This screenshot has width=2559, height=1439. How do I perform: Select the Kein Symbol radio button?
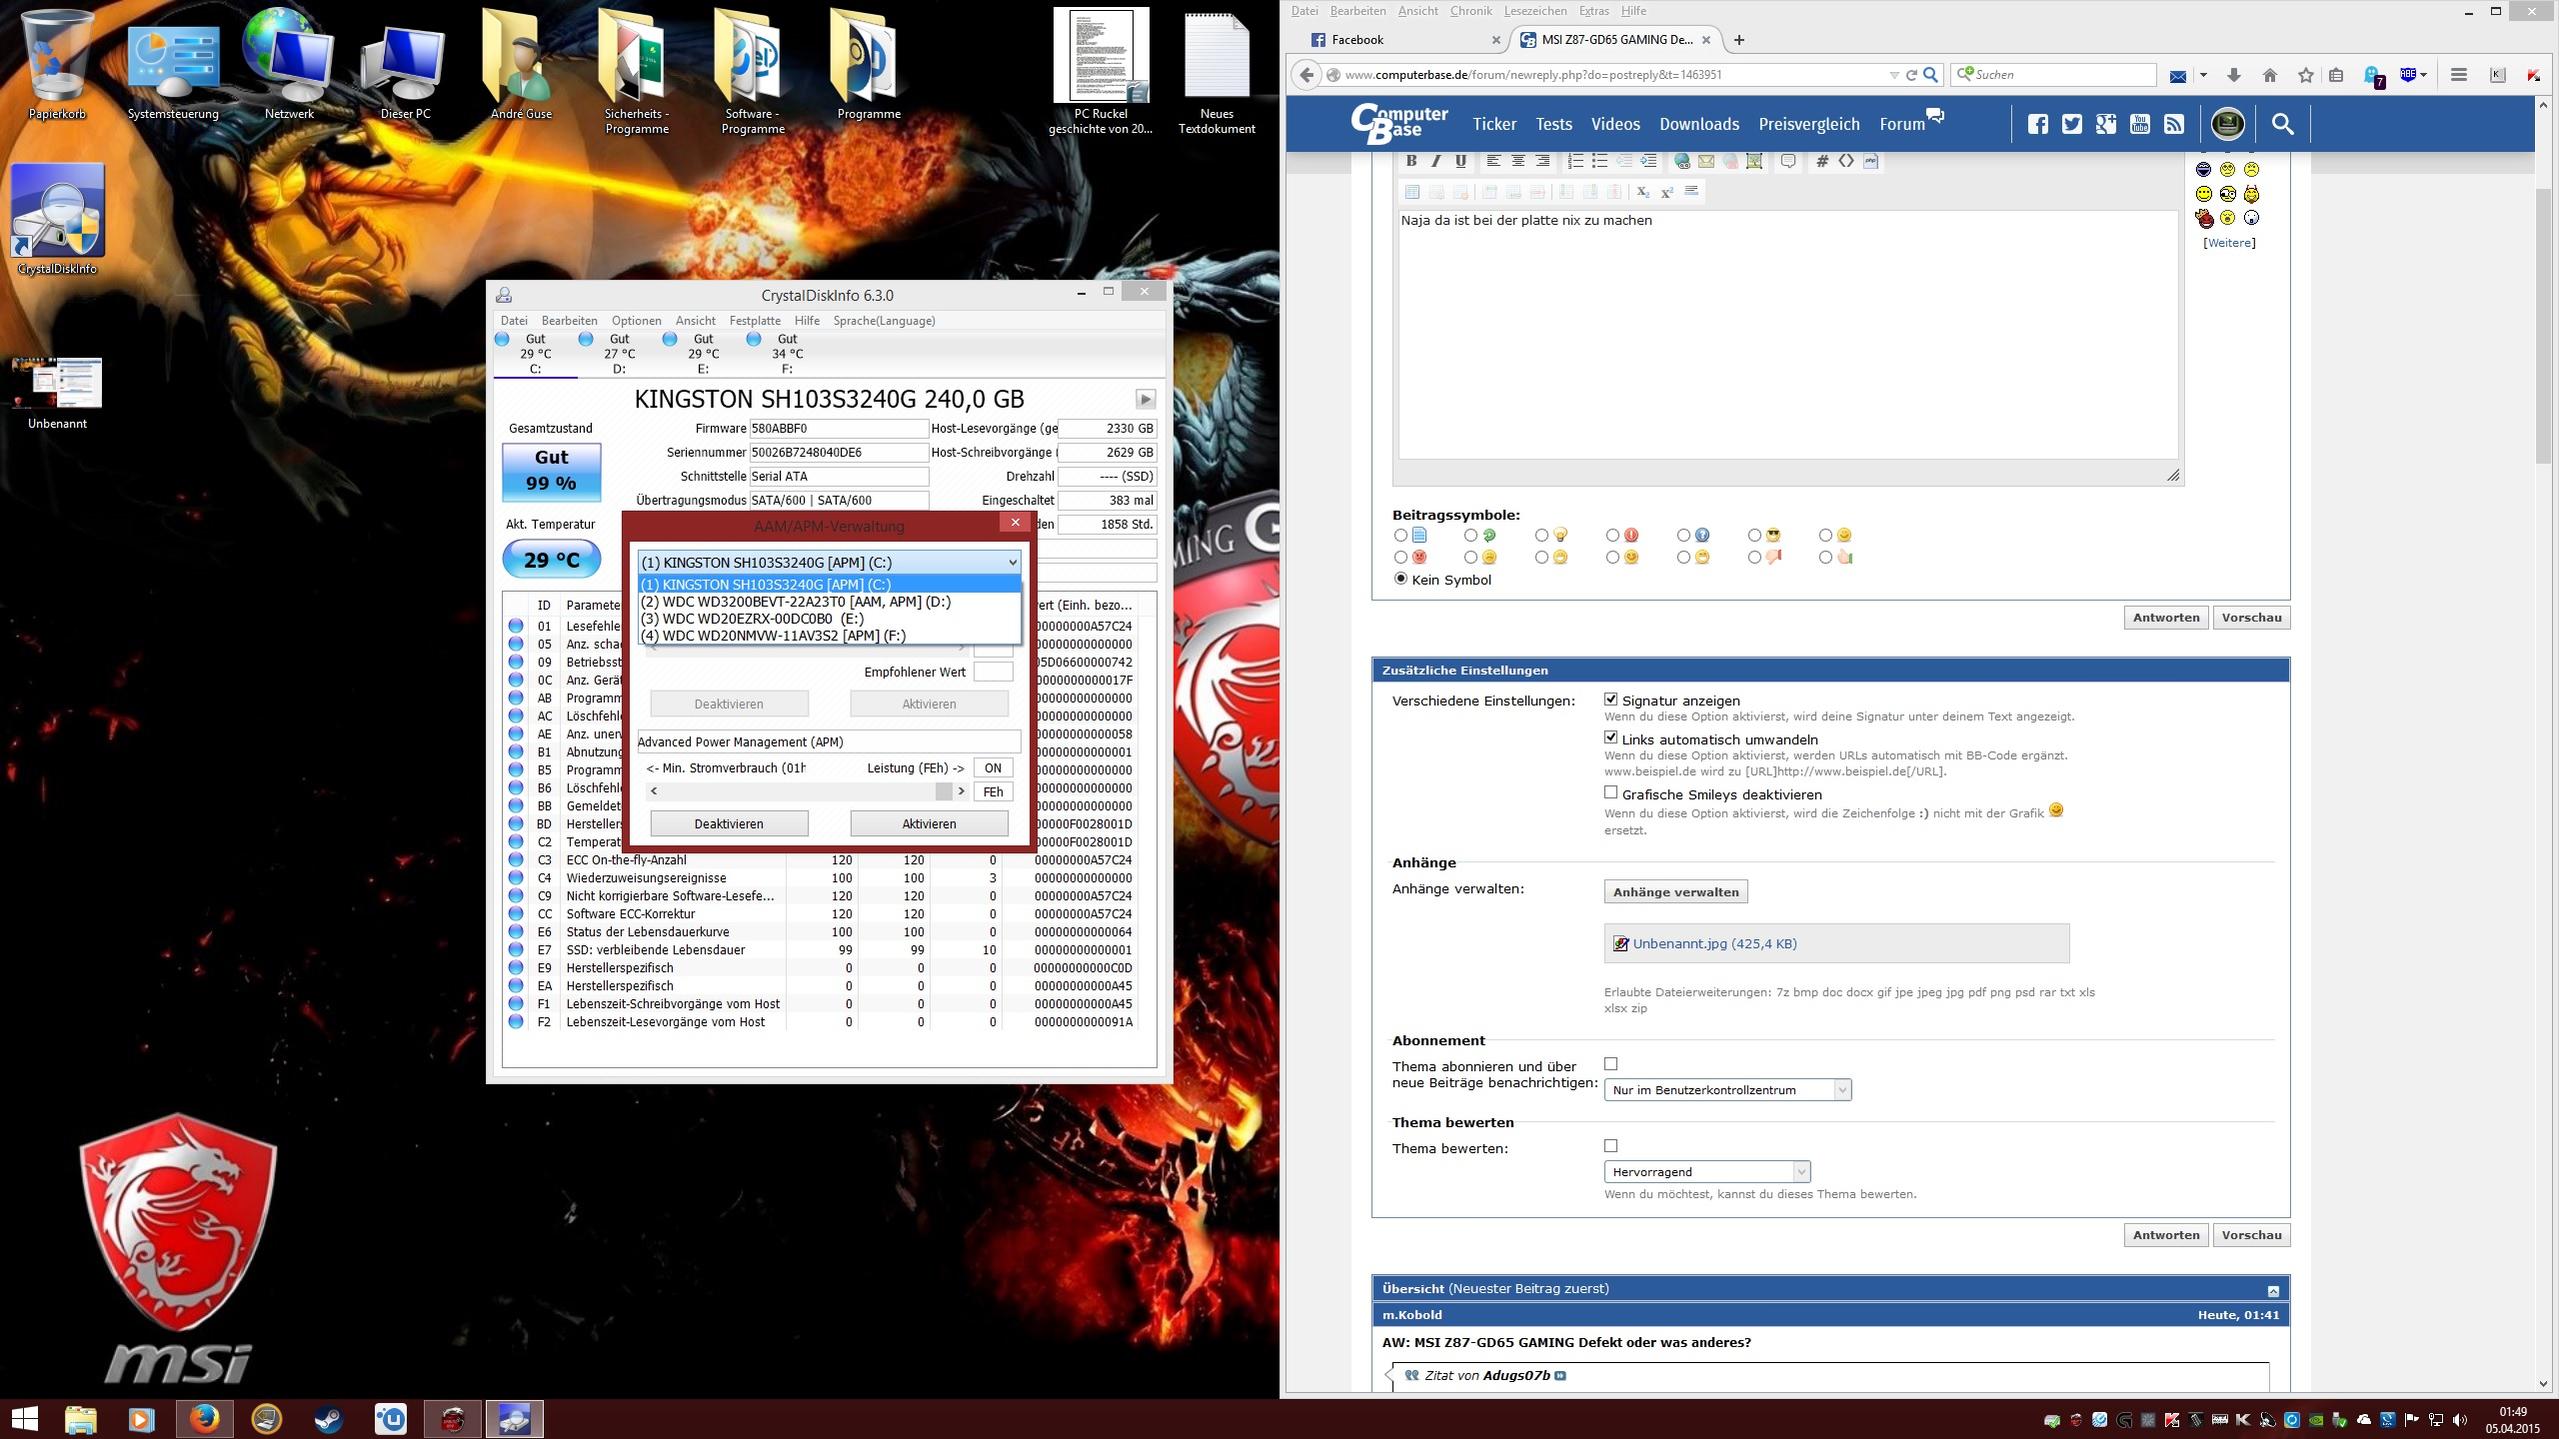pos(1400,579)
